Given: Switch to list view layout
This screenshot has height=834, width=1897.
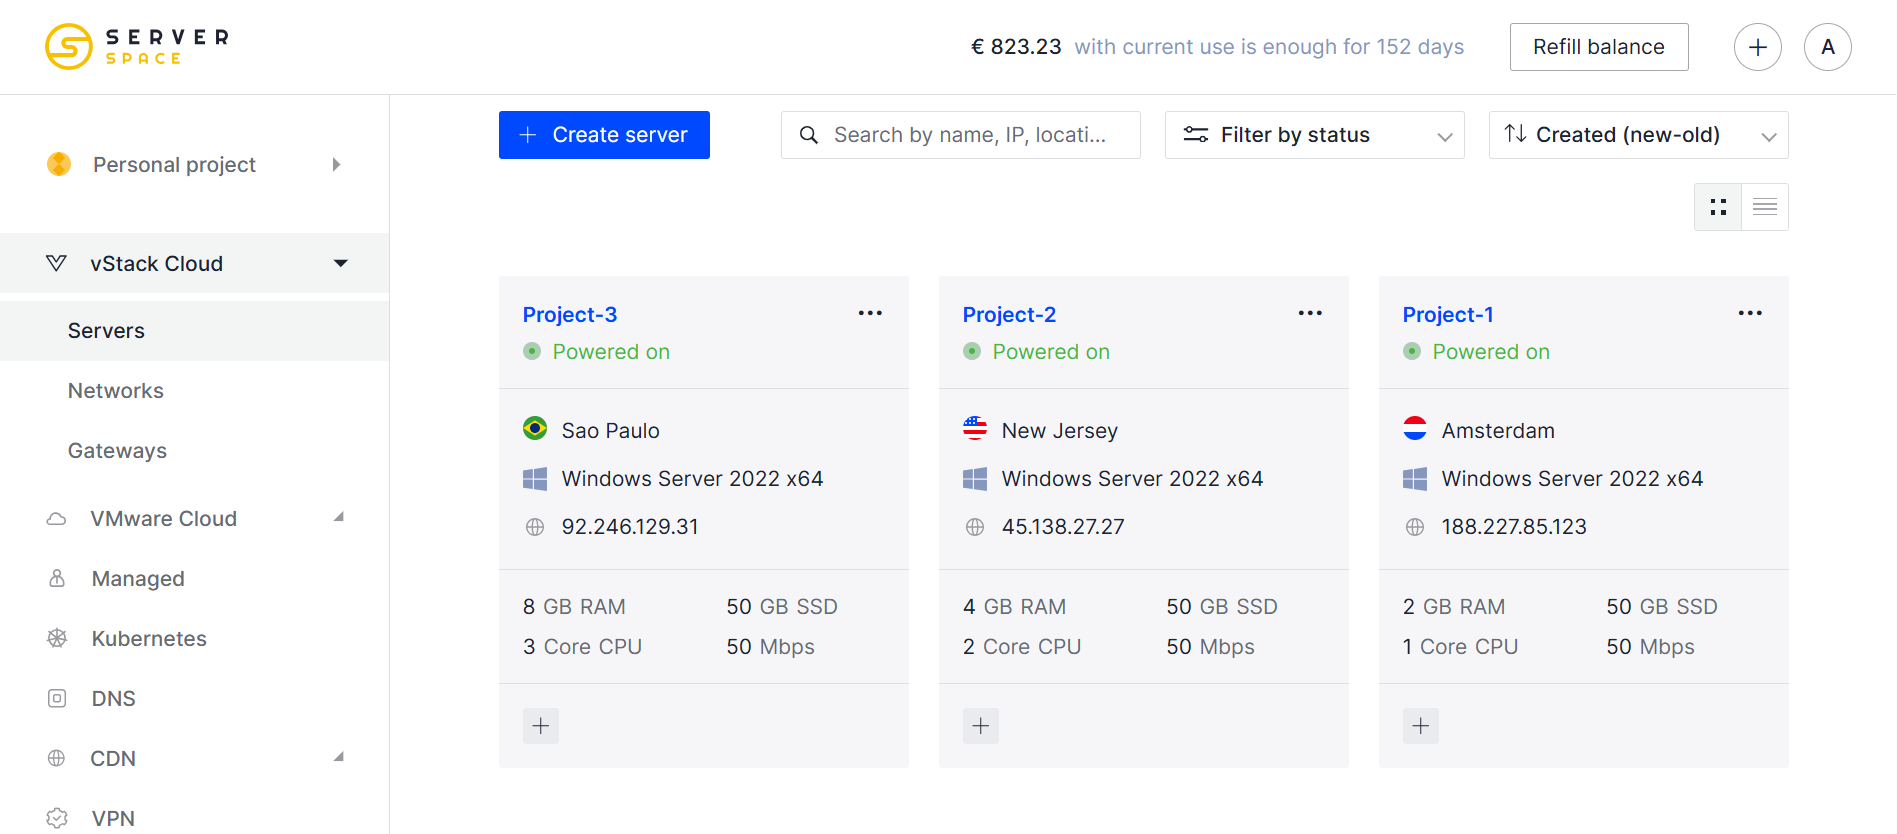Looking at the screenshot, I should click(1765, 207).
